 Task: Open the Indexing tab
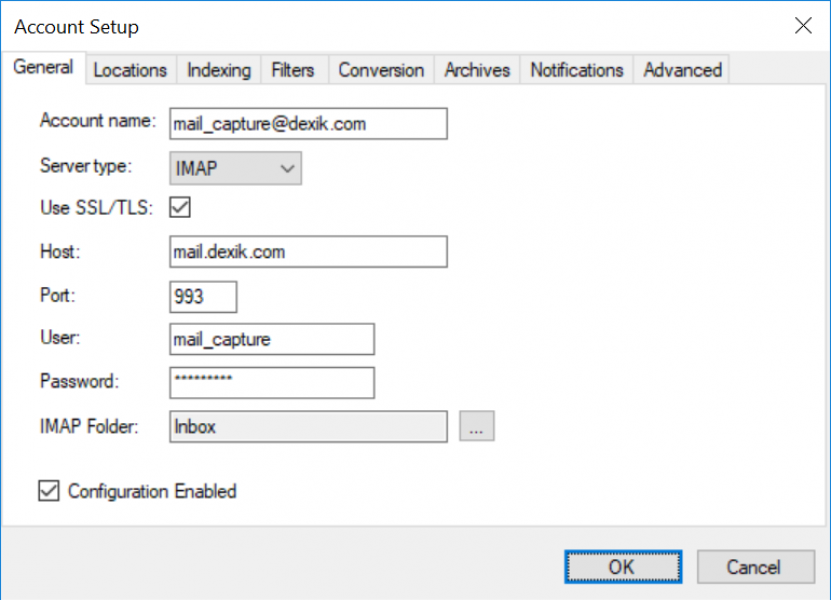pyautogui.click(x=219, y=70)
